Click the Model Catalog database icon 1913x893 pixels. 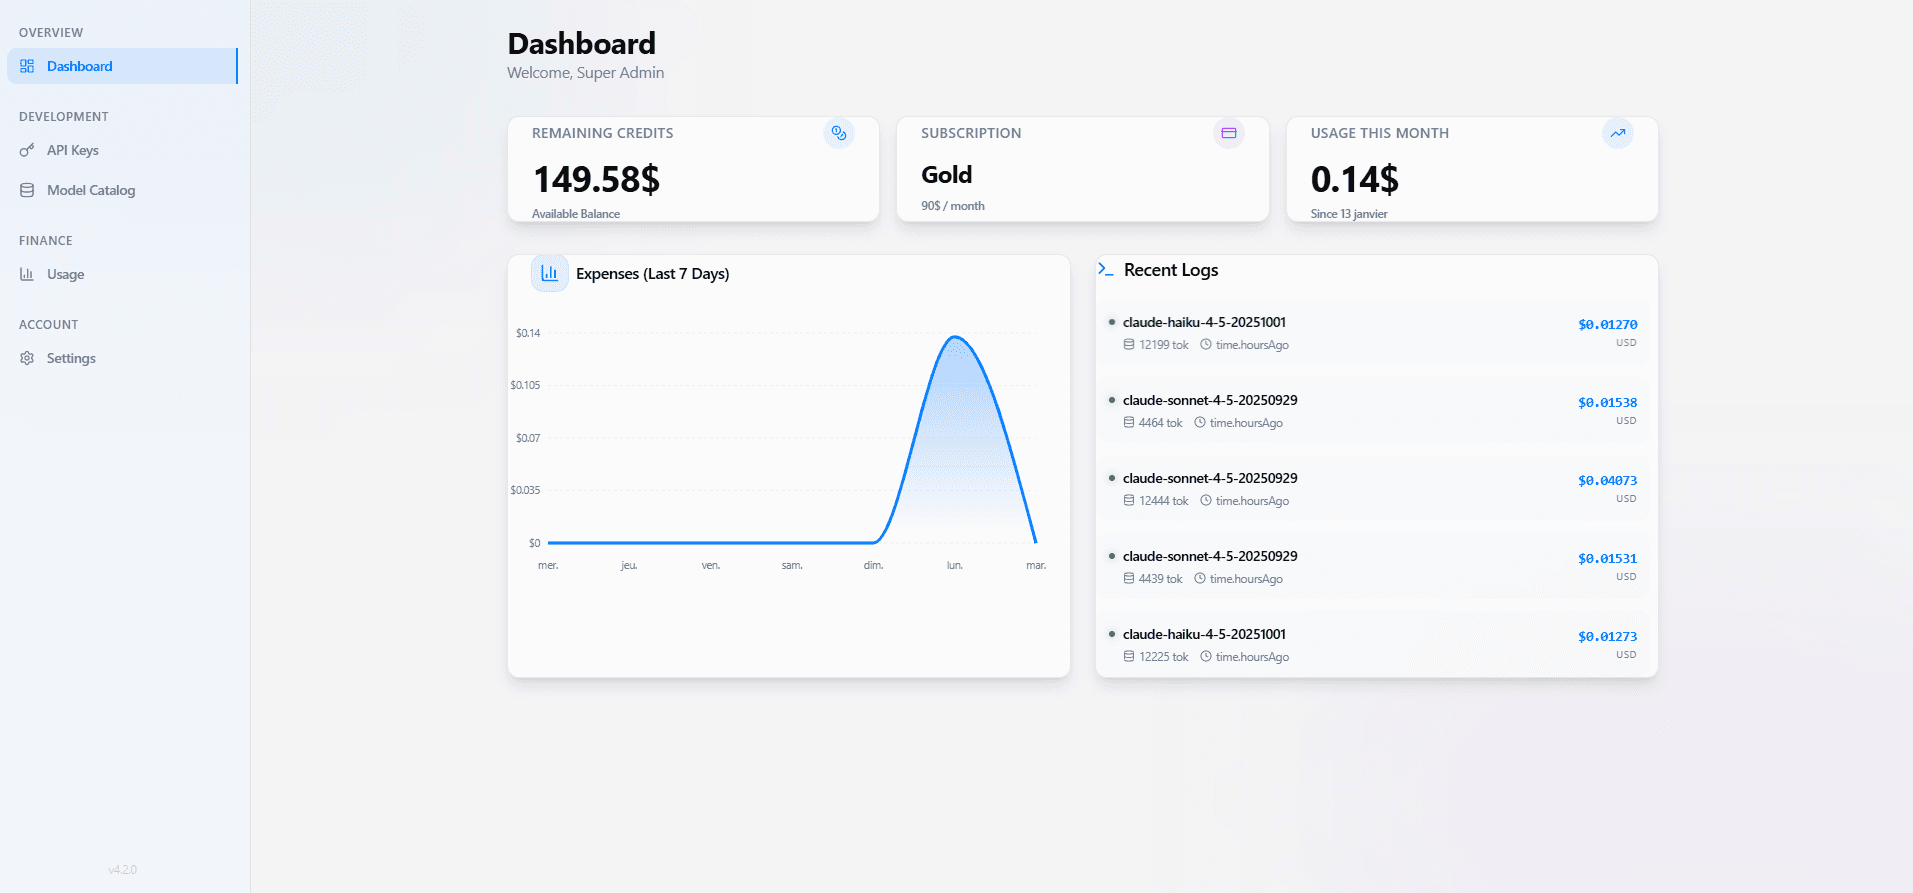click(x=27, y=190)
